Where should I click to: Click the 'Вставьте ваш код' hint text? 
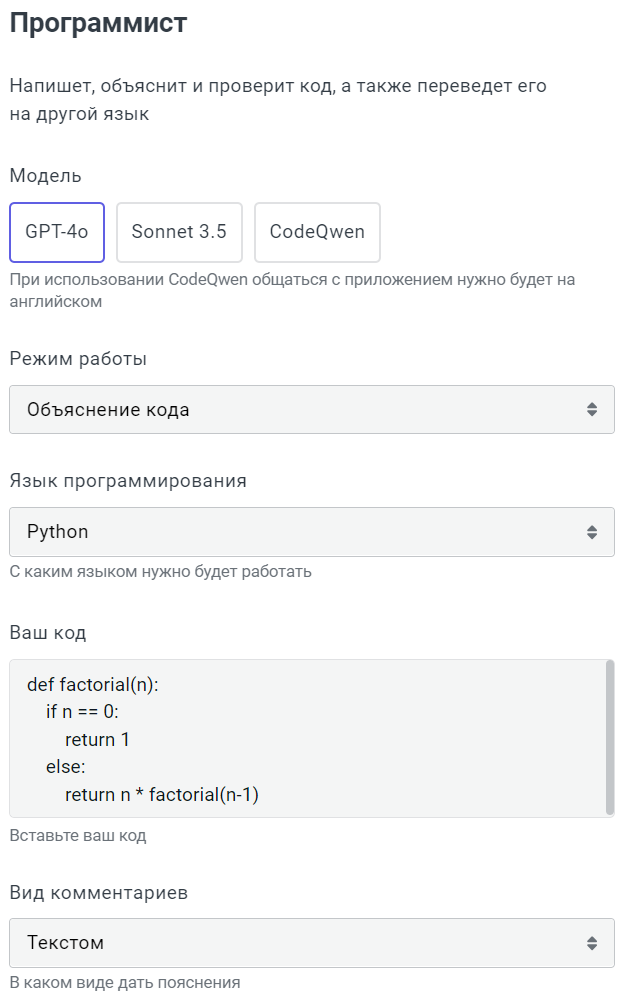(x=78, y=835)
